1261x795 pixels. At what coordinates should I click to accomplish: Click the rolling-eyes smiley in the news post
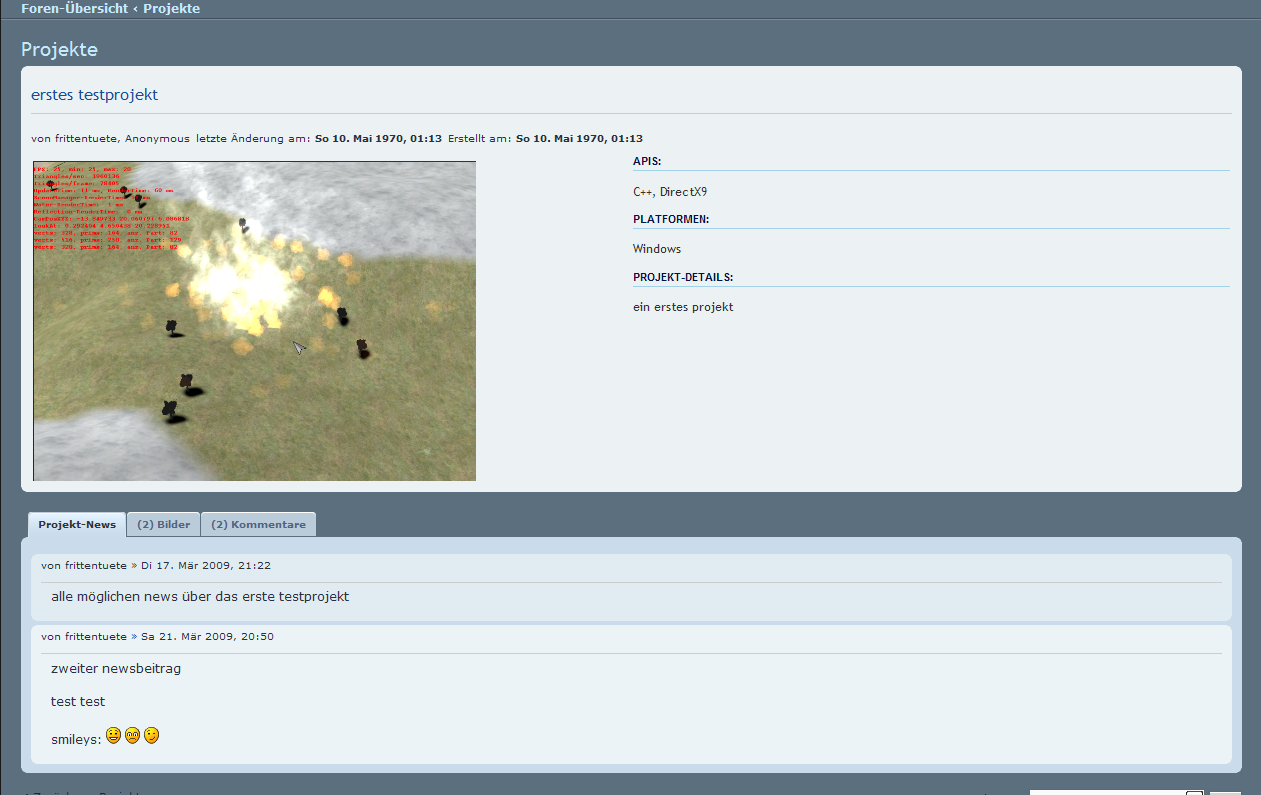point(132,736)
